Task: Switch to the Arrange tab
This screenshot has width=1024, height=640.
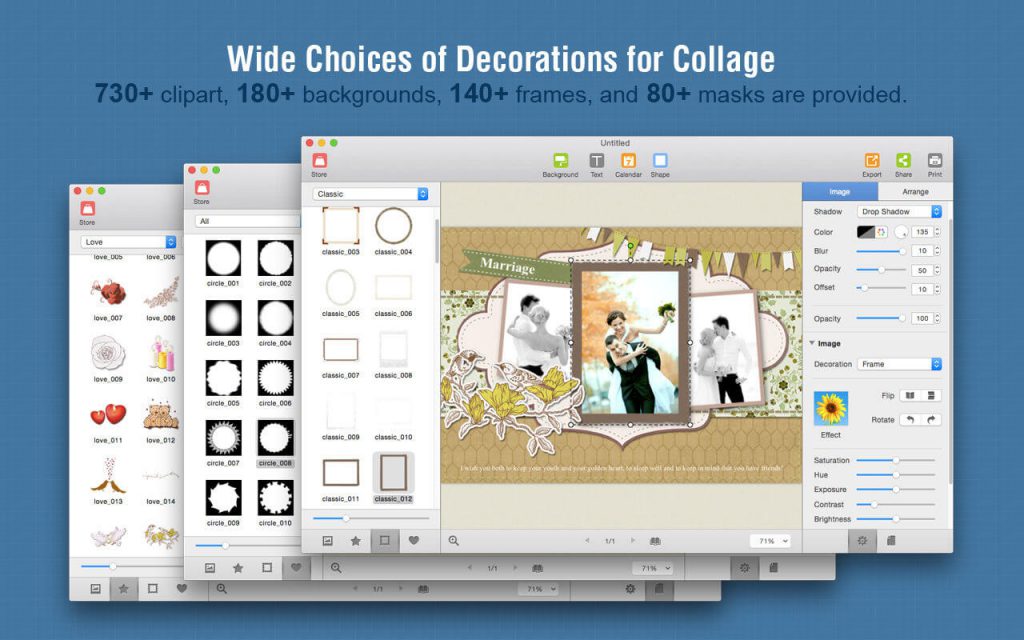Action: click(915, 191)
